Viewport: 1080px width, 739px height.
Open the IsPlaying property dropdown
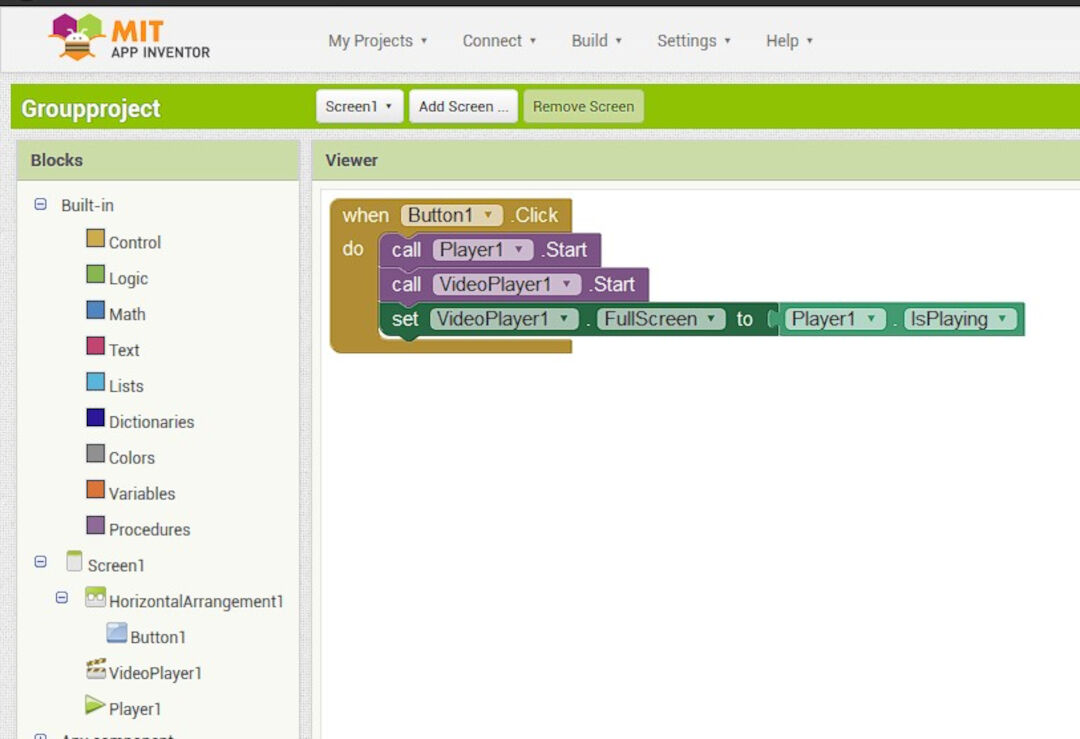click(960, 319)
